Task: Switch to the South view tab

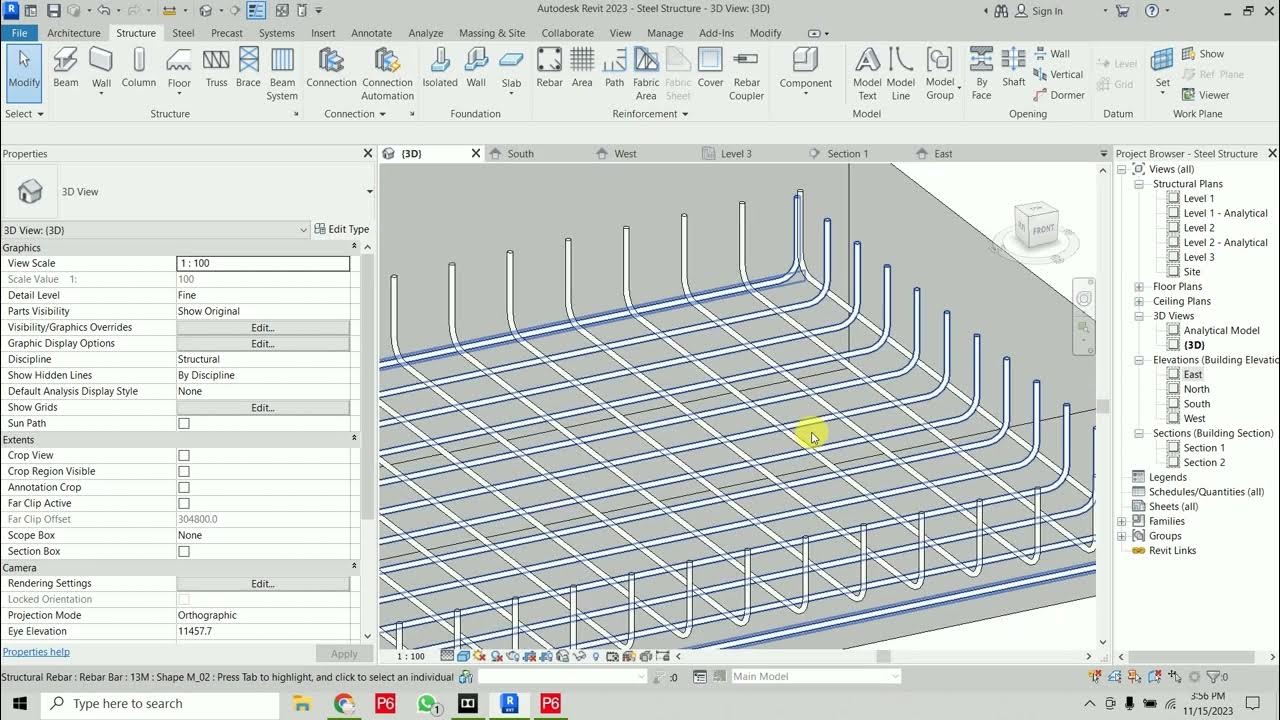Action: click(x=520, y=154)
